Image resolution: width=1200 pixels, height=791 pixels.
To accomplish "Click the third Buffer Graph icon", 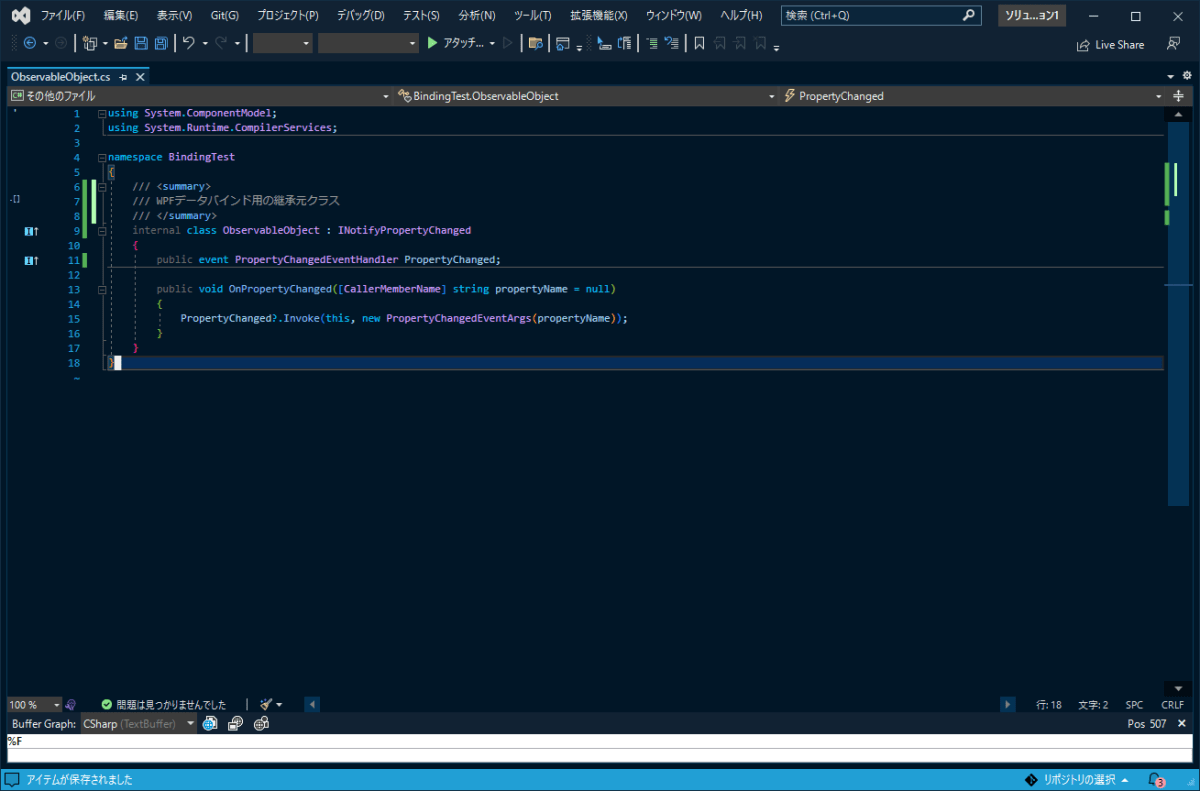I will coord(261,723).
